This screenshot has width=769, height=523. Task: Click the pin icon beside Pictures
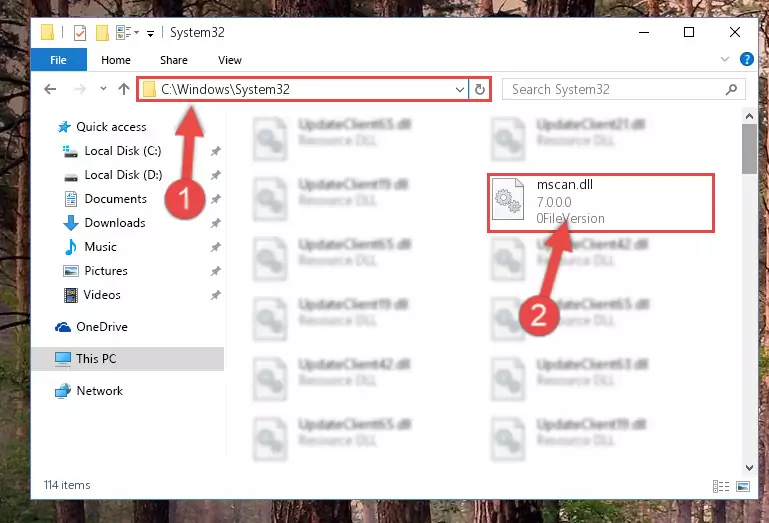coord(215,271)
